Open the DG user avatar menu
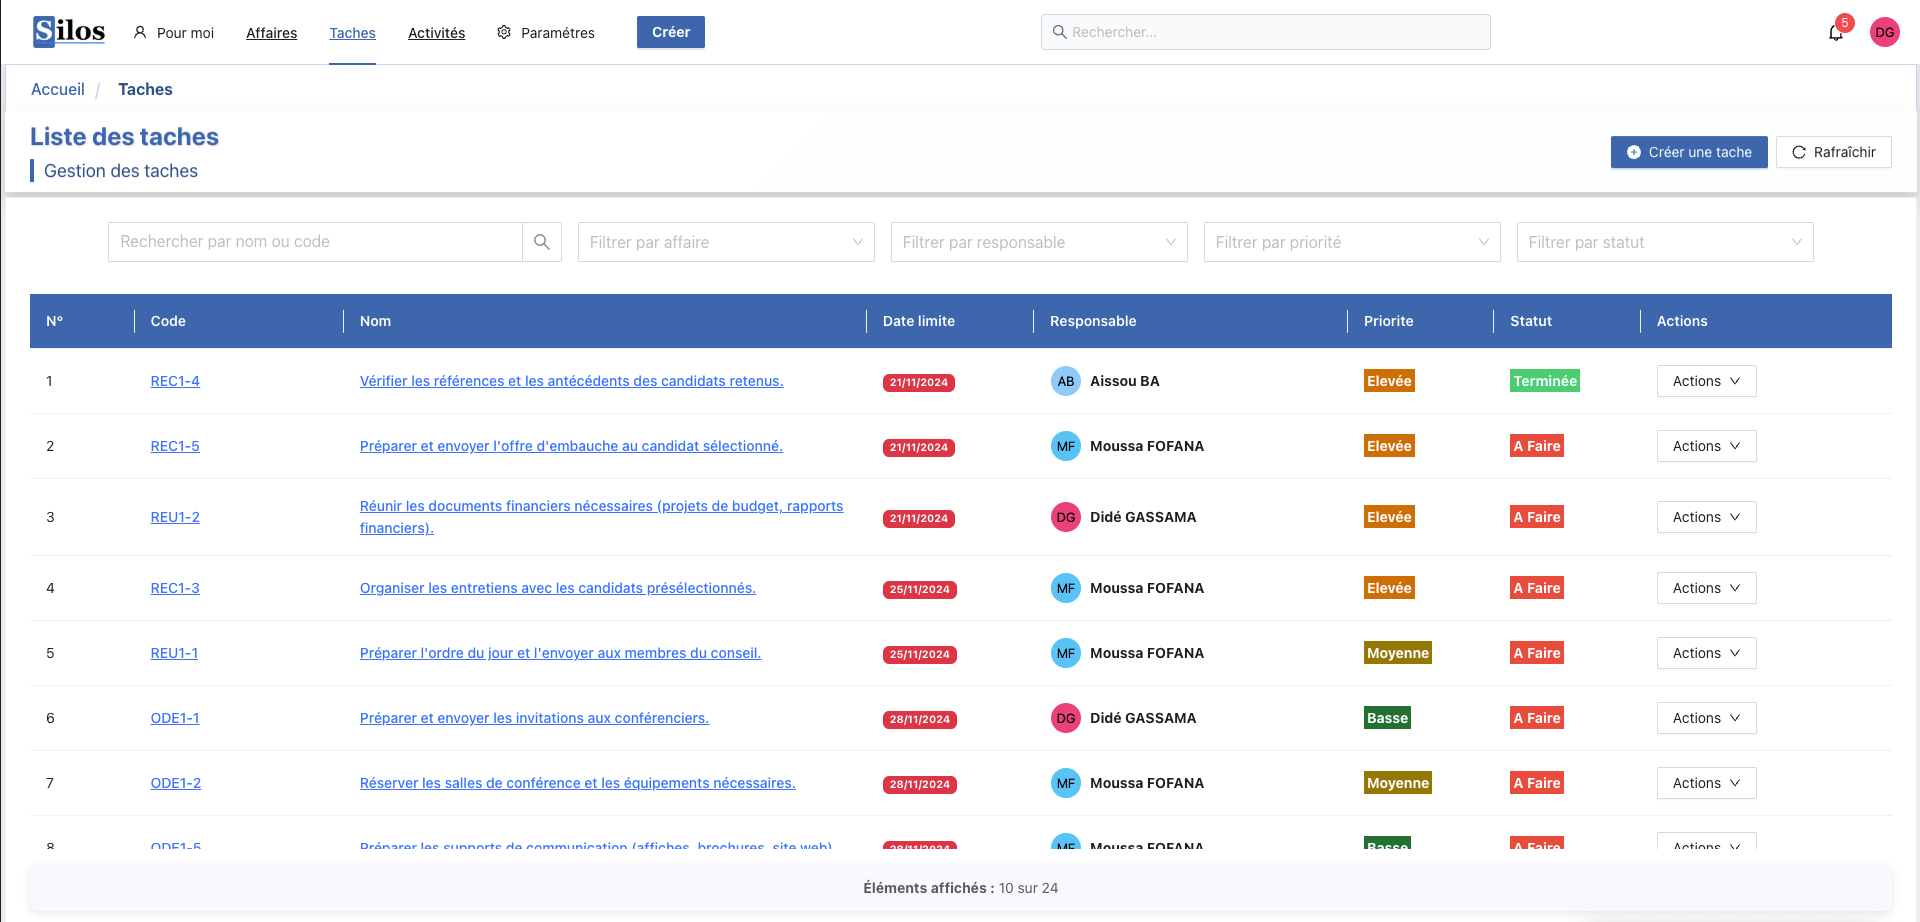The height and width of the screenshot is (922, 1920). (1884, 32)
